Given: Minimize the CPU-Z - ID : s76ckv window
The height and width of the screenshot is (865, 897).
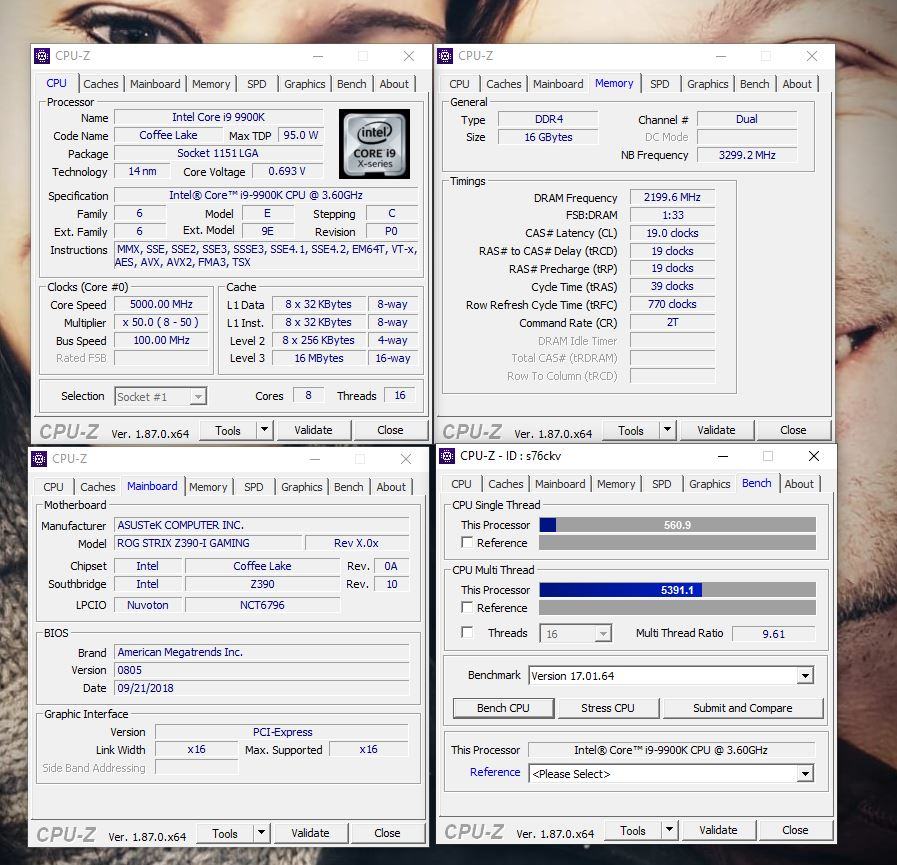Looking at the screenshot, I should point(723,456).
